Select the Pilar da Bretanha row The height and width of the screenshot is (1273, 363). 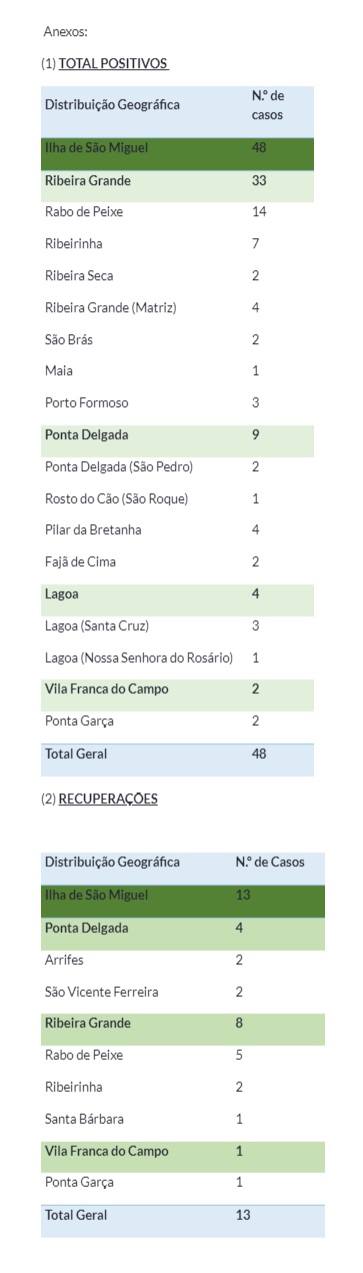(x=177, y=530)
